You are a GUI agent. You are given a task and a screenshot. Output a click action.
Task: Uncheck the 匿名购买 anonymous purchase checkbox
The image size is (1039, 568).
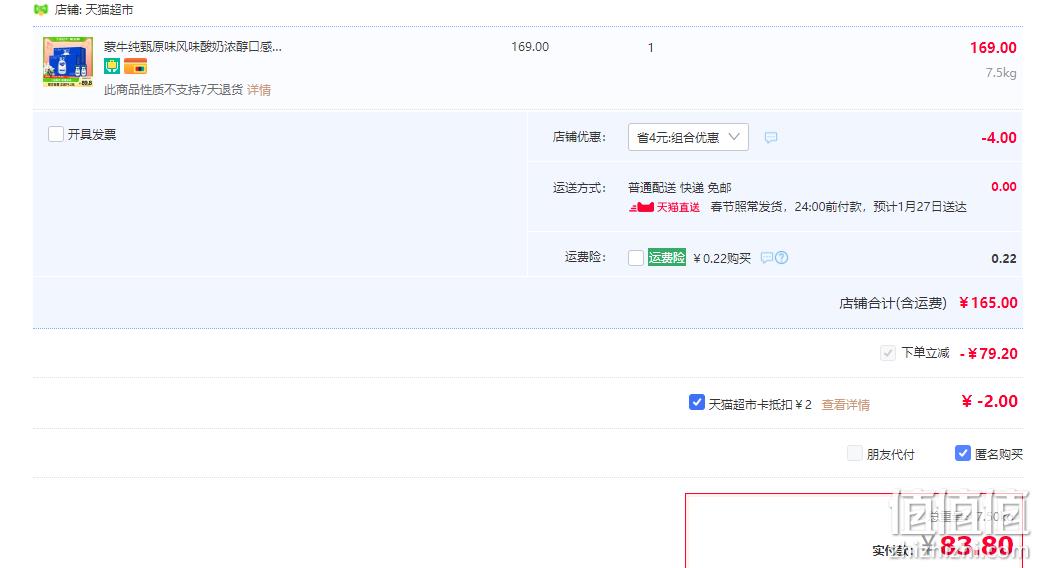(963, 453)
